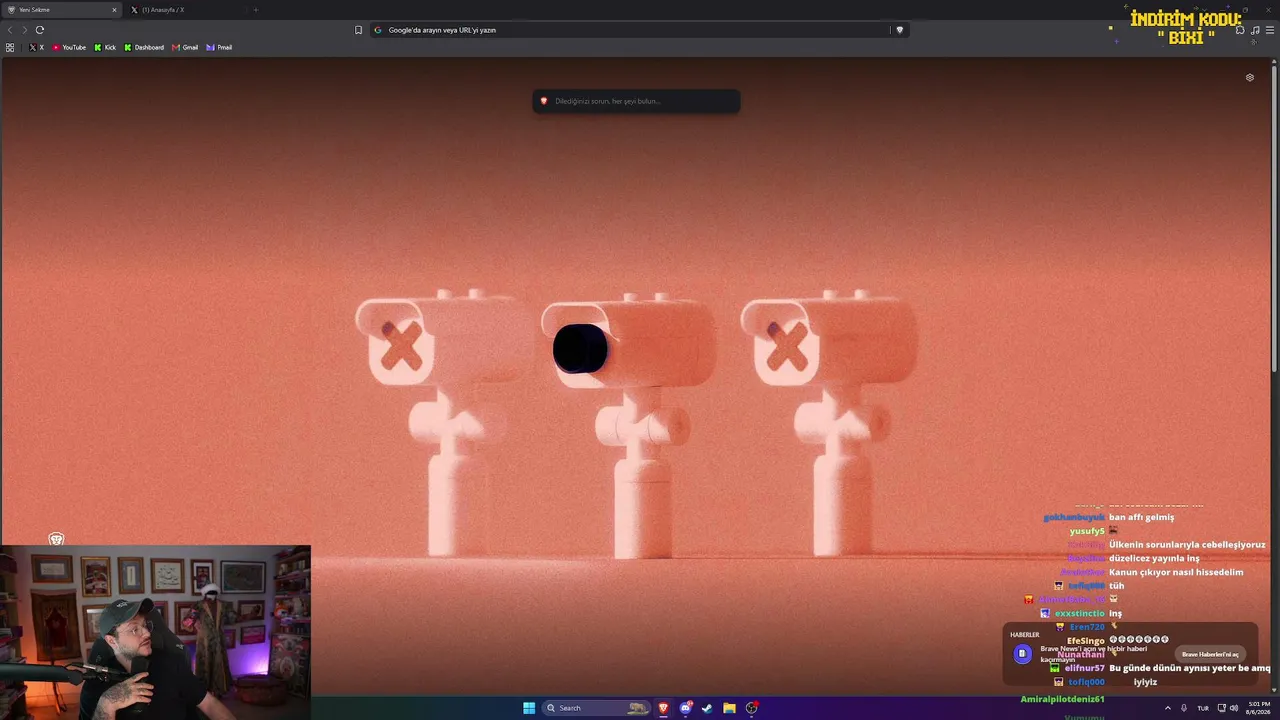Image resolution: width=1280 pixels, height=720 pixels.
Task: Click the Windows taskbar Search box
Action: pos(596,708)
